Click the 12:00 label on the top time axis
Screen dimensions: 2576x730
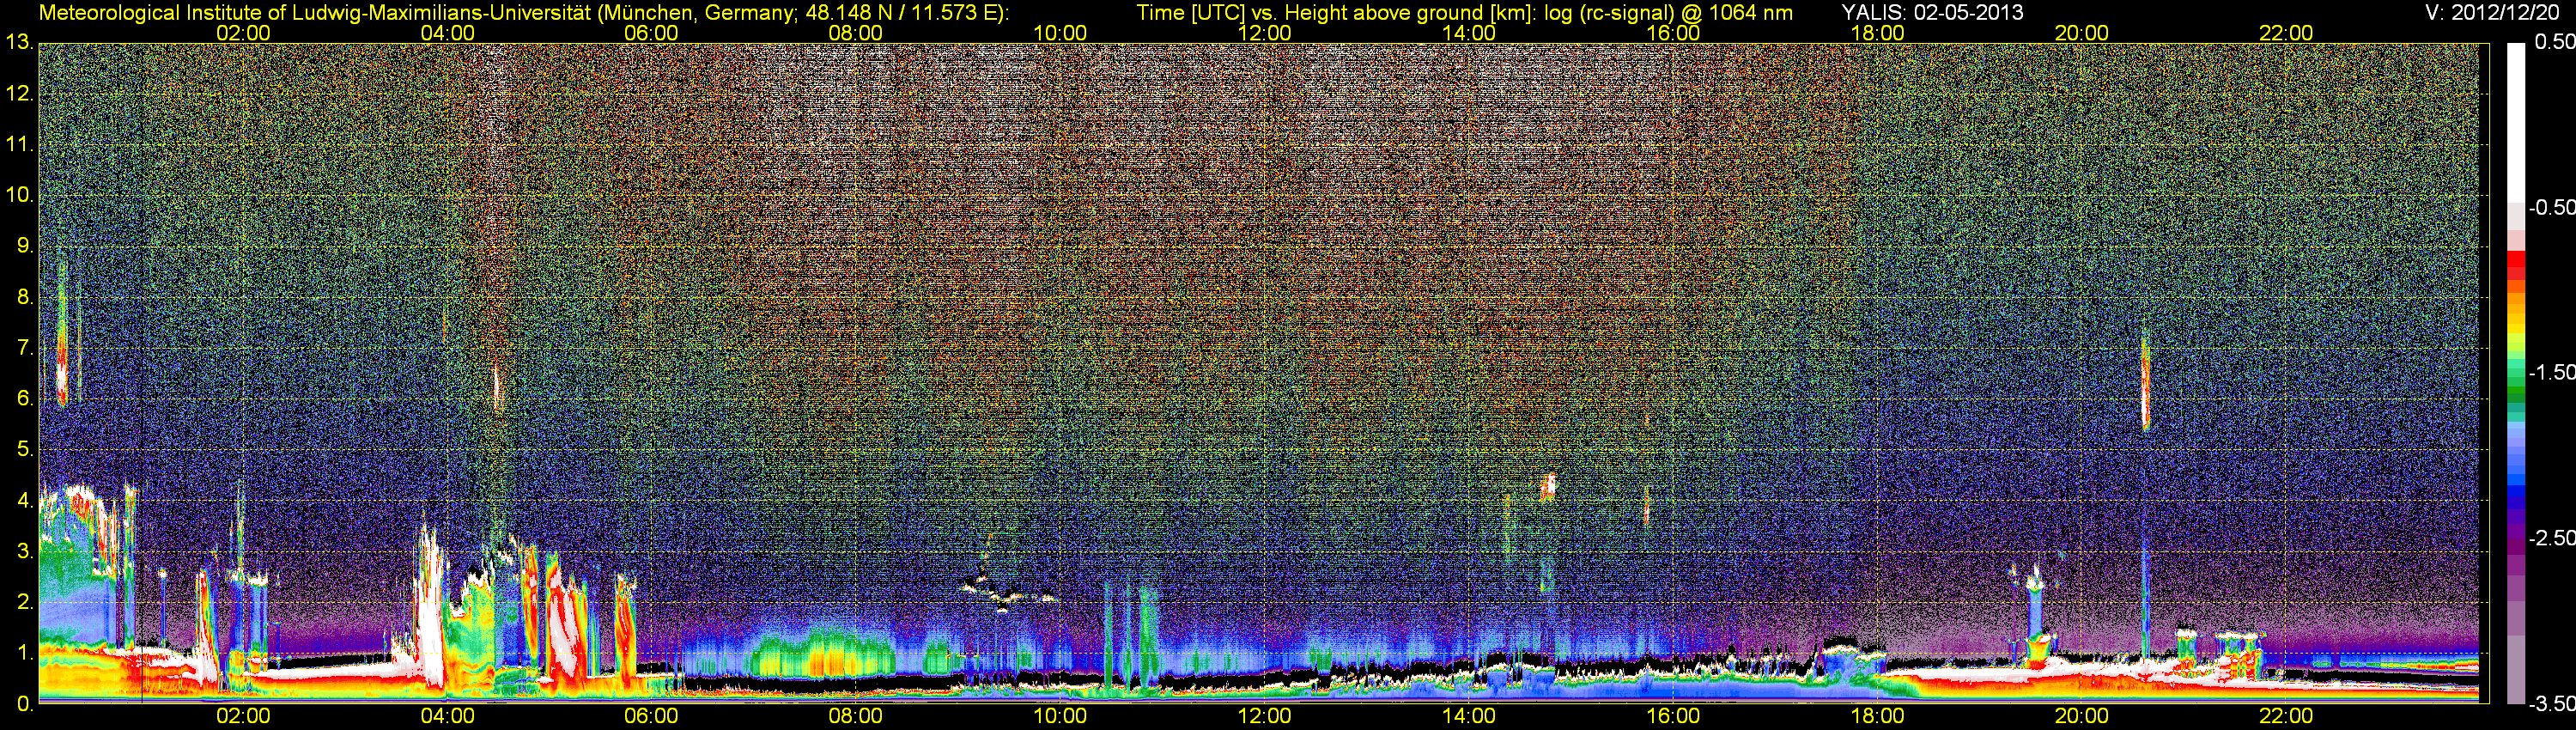(1264, 33)
